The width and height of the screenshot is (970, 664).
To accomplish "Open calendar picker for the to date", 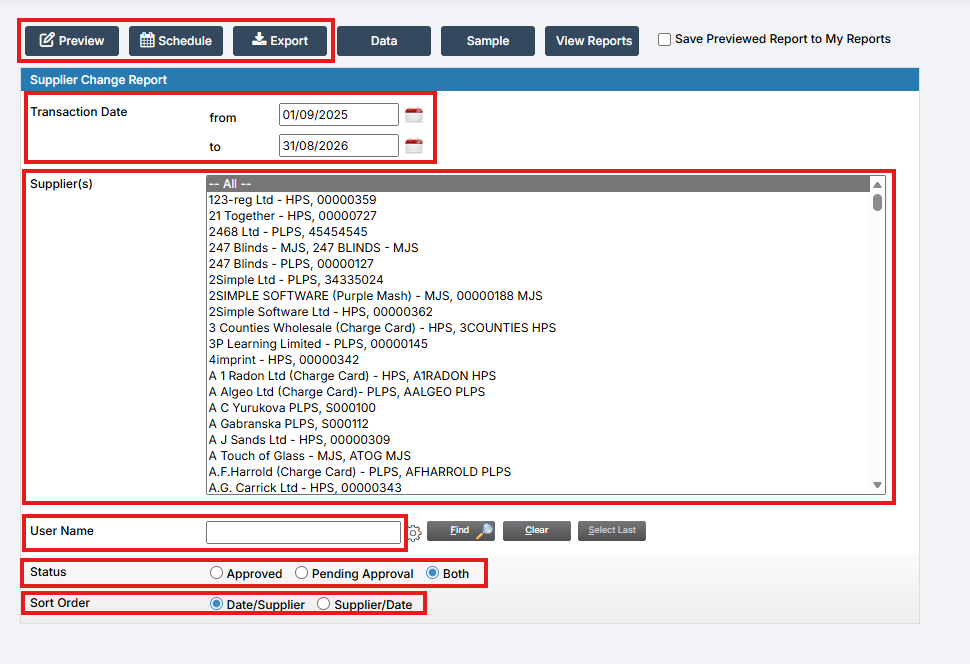I will coord(414,145).
